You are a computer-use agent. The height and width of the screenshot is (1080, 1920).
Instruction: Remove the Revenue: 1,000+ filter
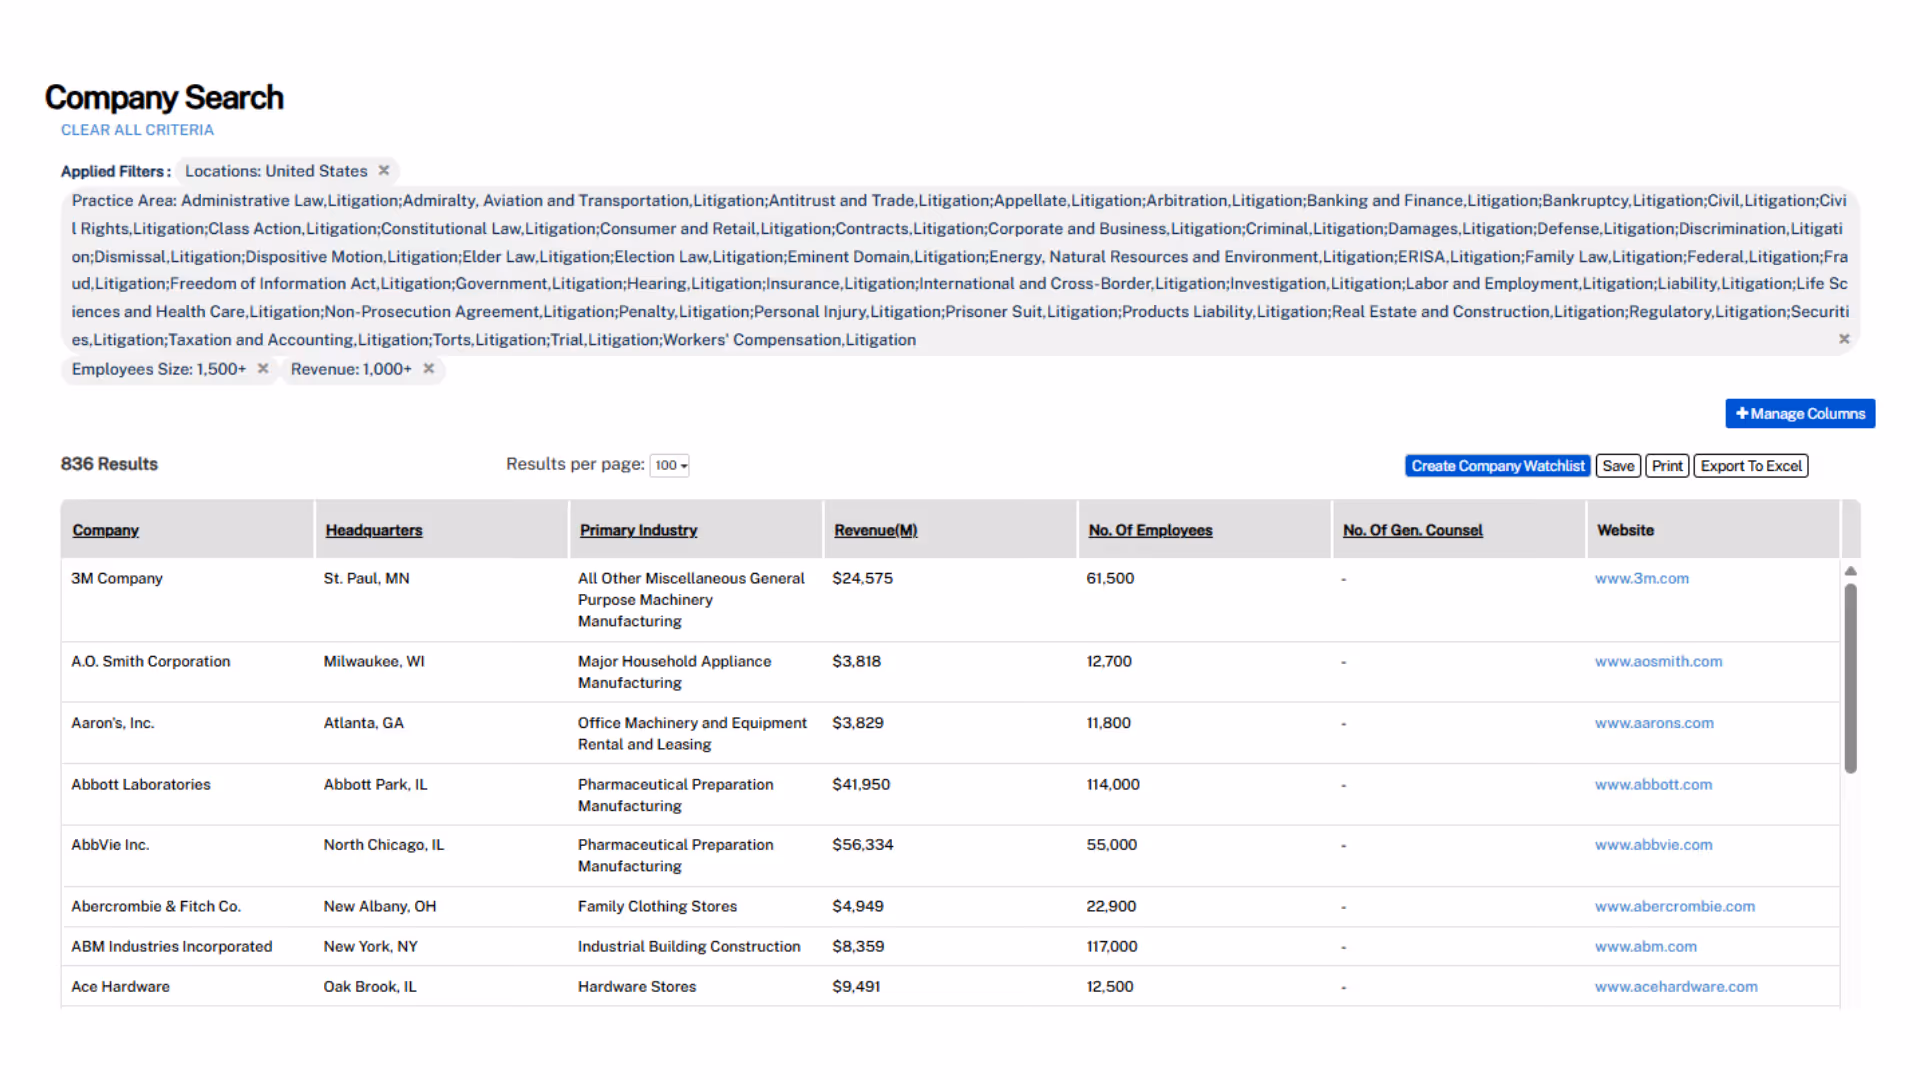tap(428, 369)
